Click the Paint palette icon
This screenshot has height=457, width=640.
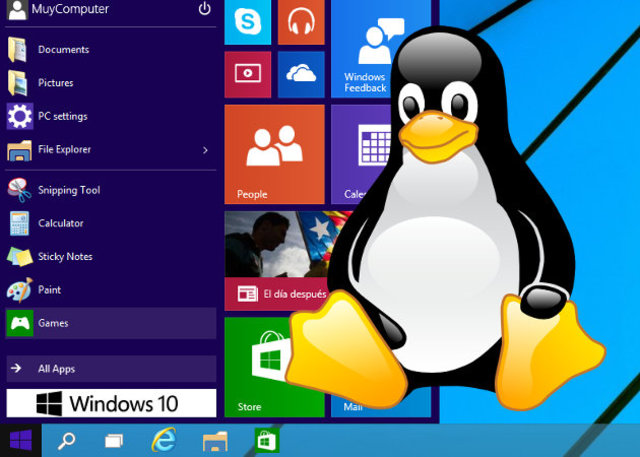(19, 290)
